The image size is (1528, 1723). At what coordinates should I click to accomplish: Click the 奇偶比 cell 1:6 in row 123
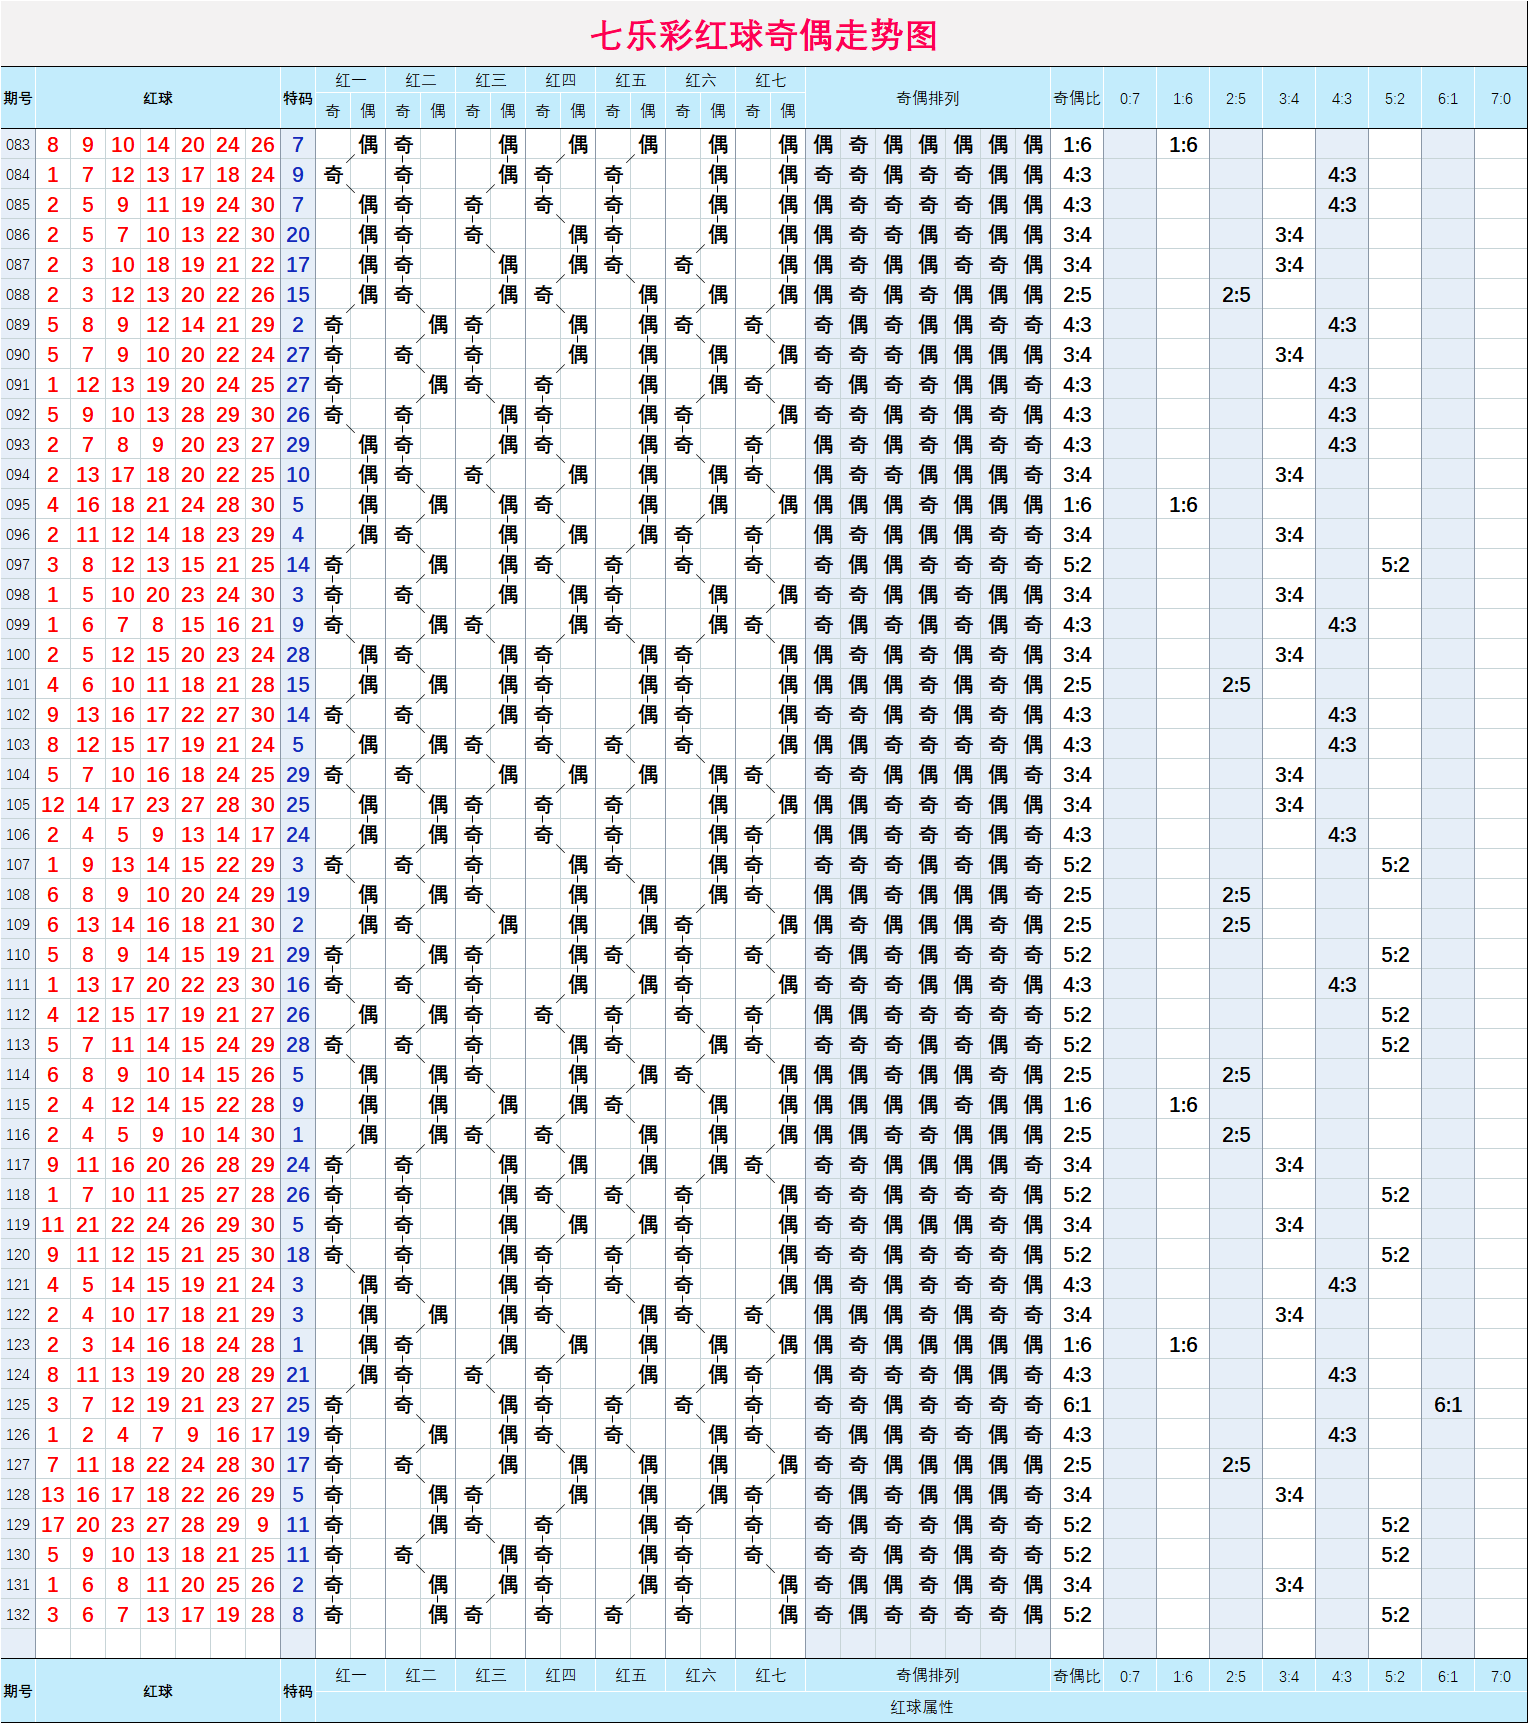tap(1077, 1345)
